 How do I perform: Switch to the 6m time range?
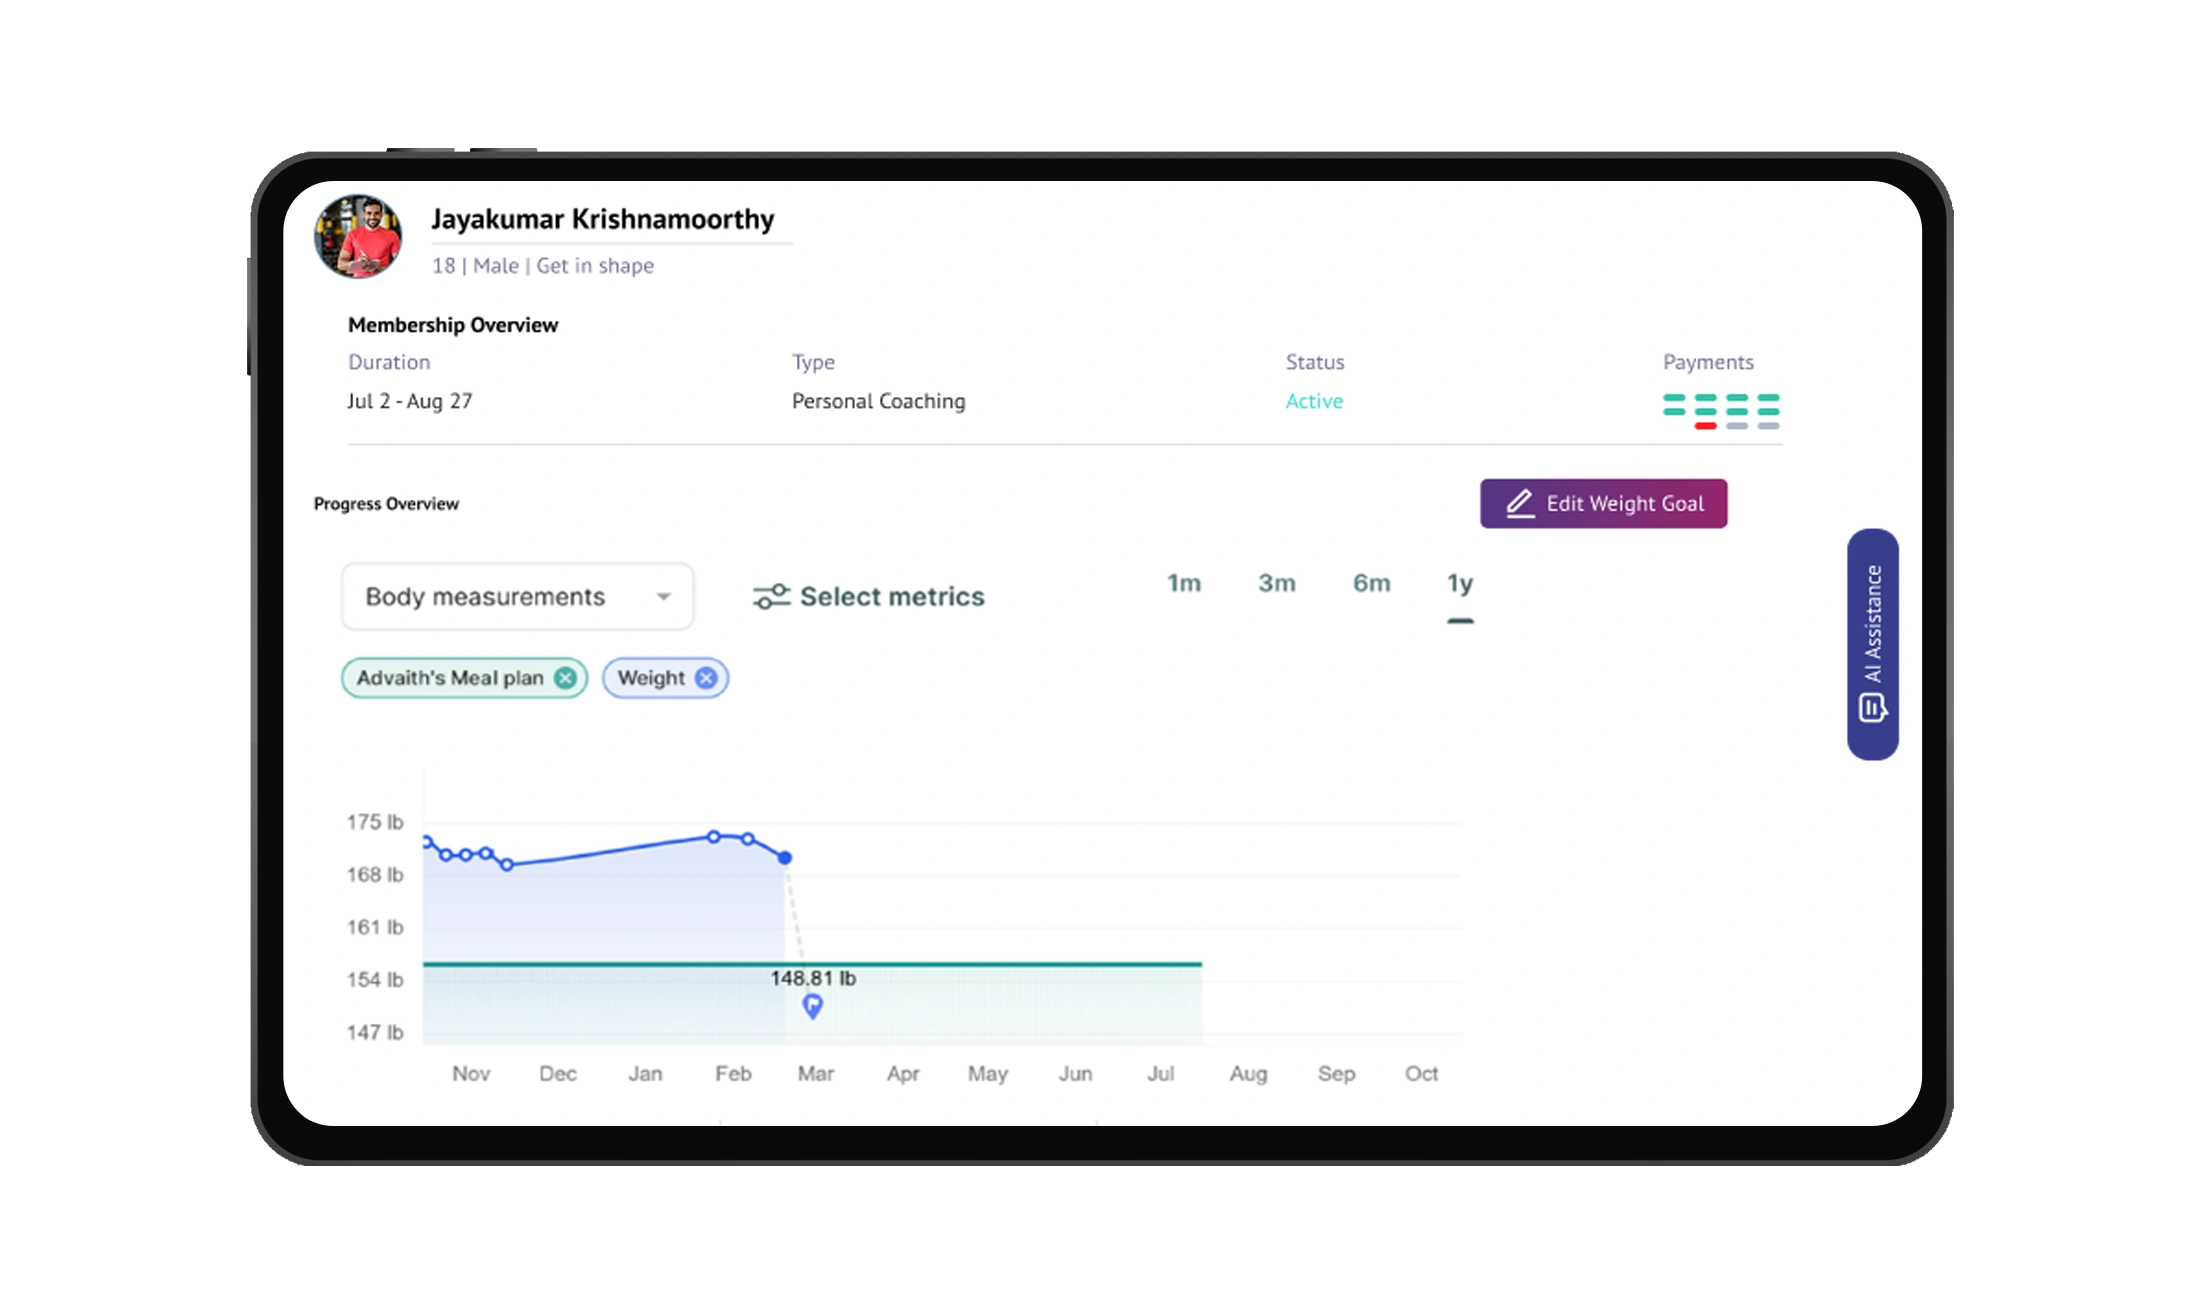coord(1371,584)
